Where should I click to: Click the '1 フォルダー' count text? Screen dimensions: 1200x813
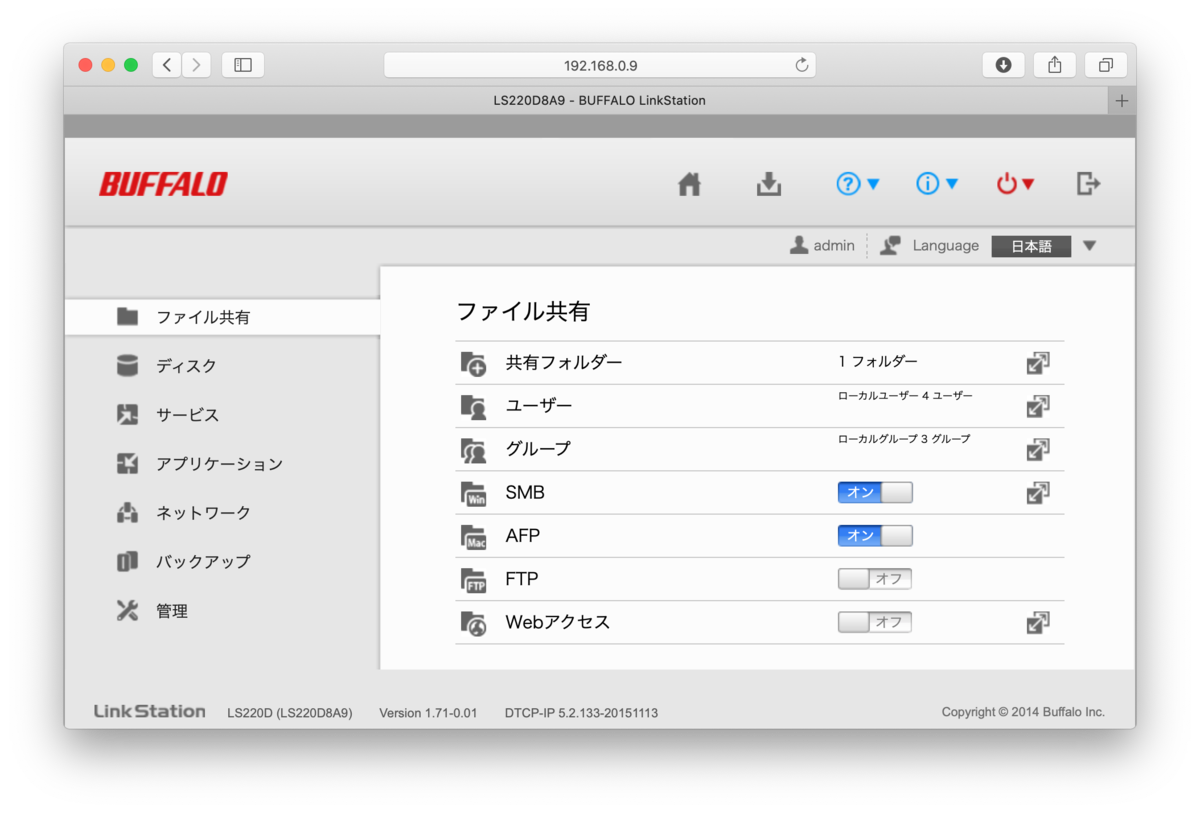click(878, 362)
